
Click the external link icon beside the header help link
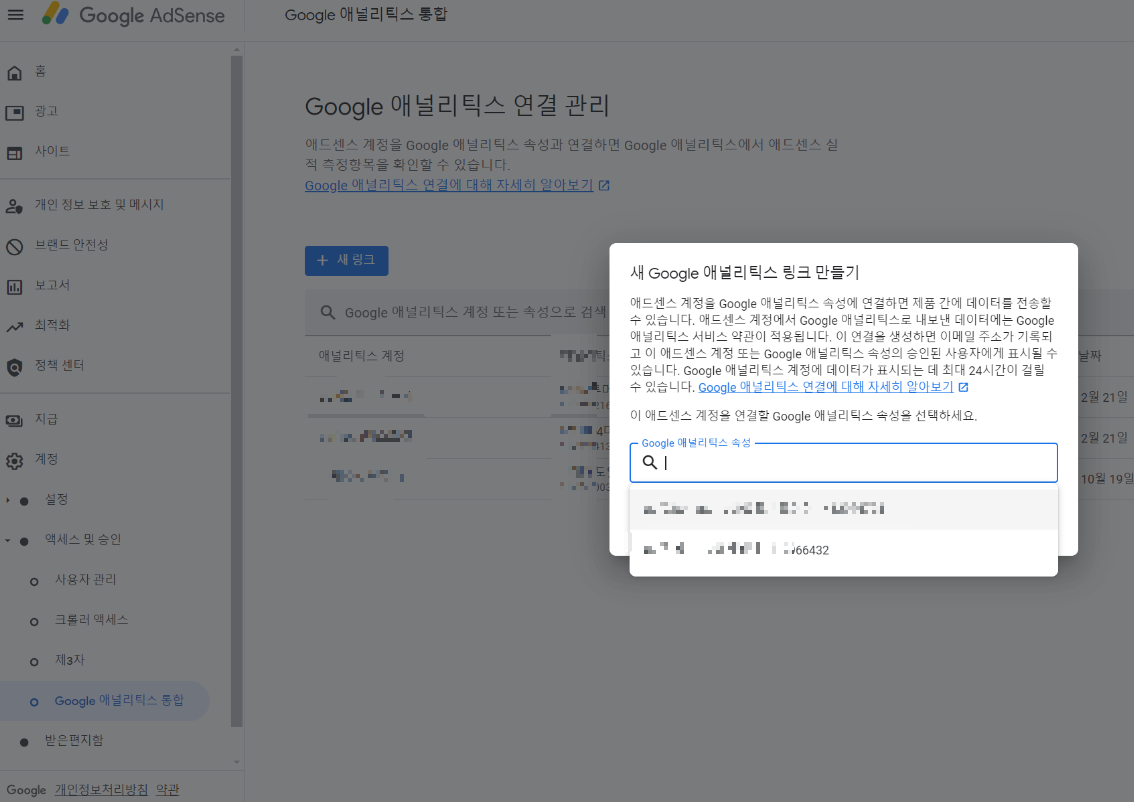[x=604, y=185]
